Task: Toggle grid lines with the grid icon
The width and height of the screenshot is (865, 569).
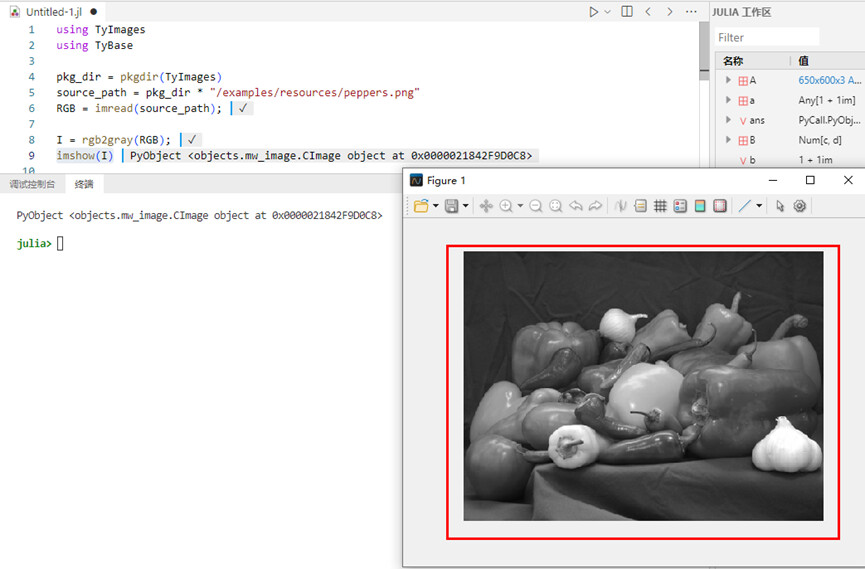Action: [x=660, y=206]
